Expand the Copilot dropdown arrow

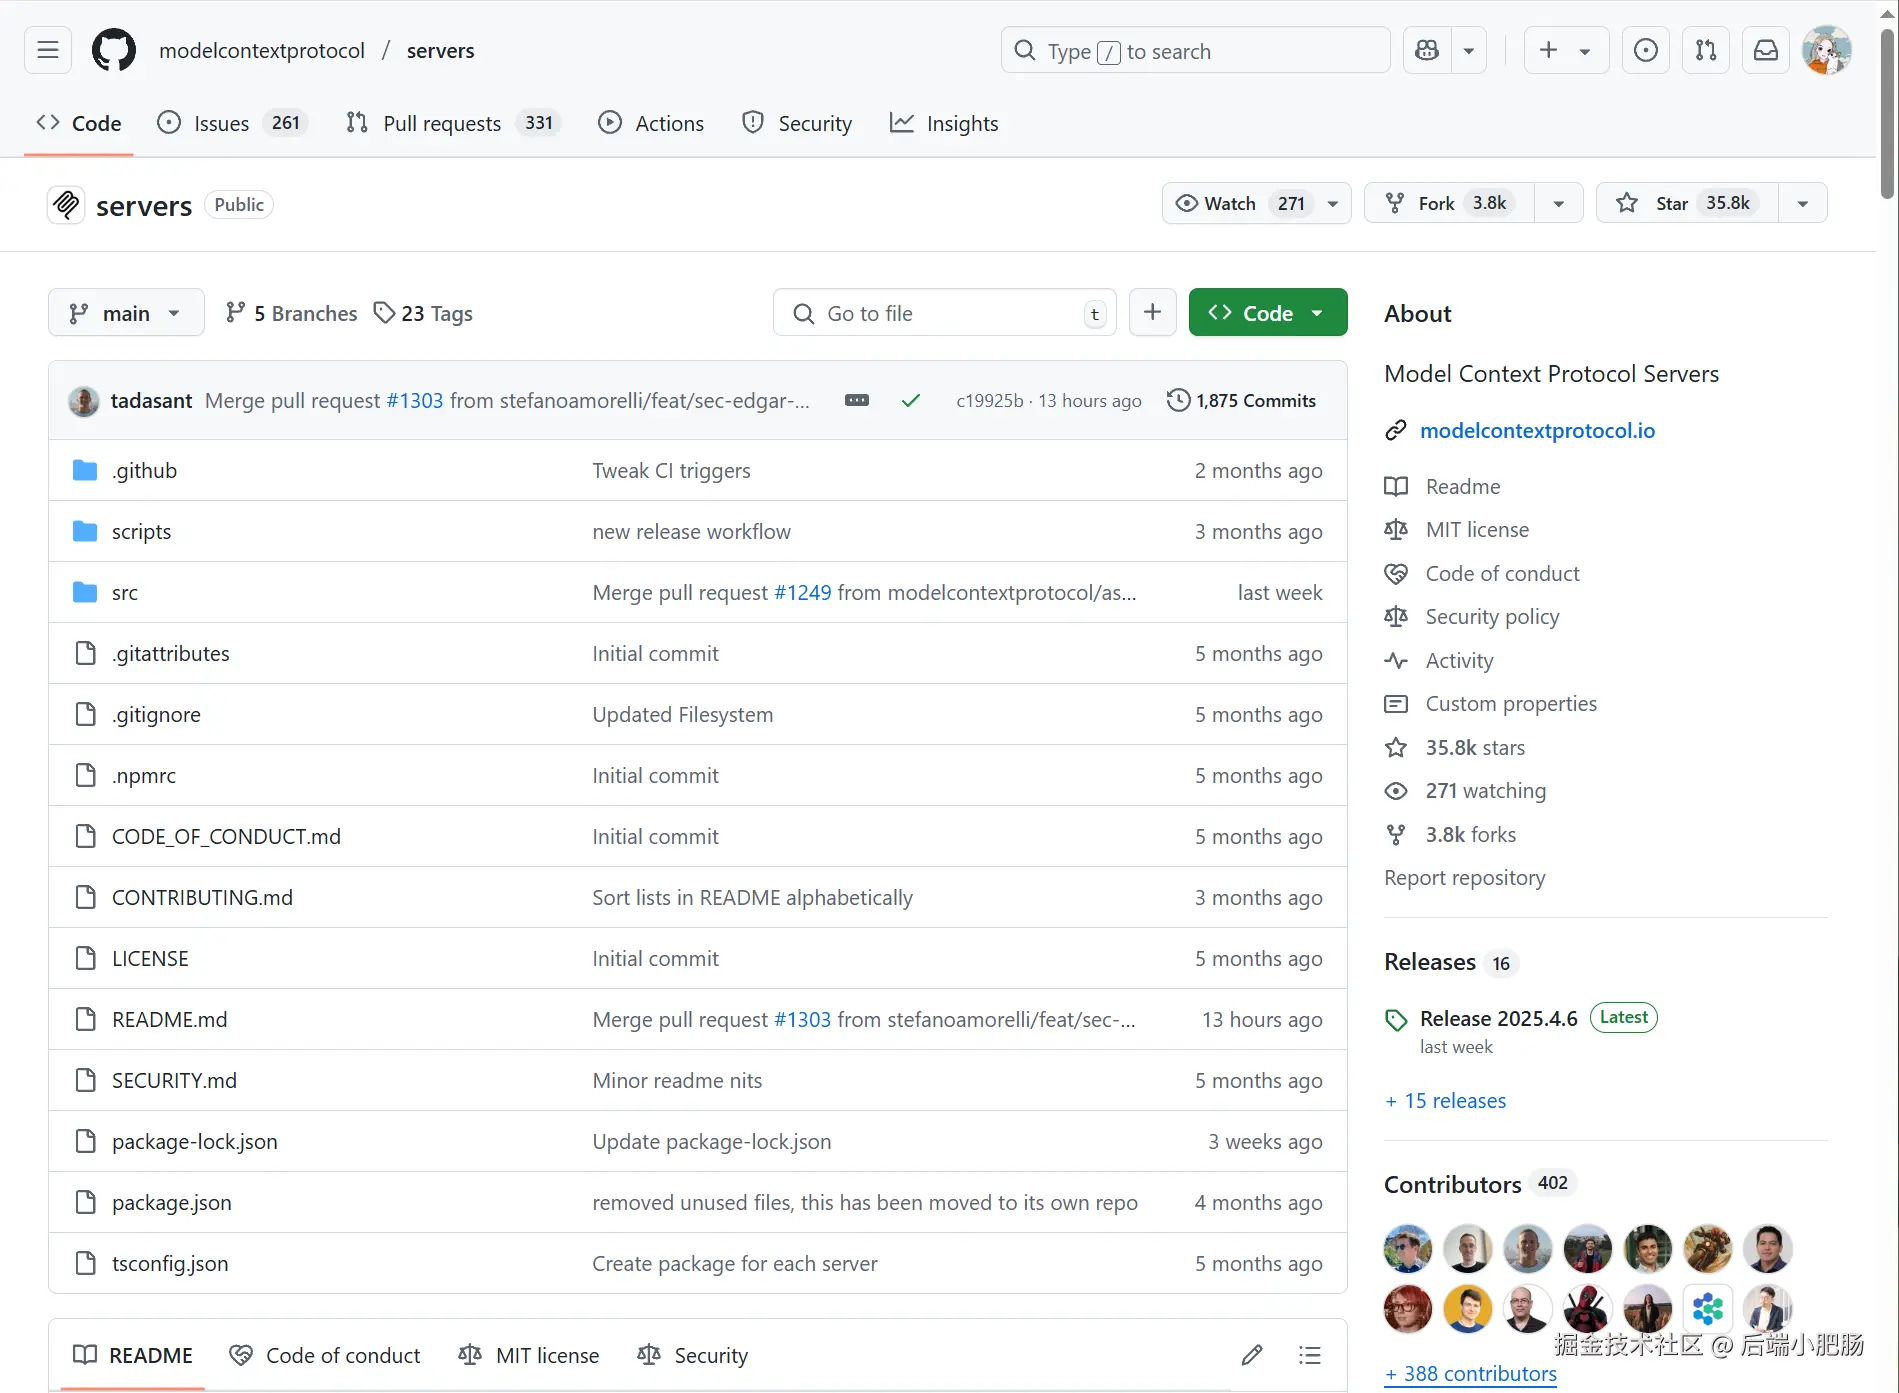click(1469, 50)
